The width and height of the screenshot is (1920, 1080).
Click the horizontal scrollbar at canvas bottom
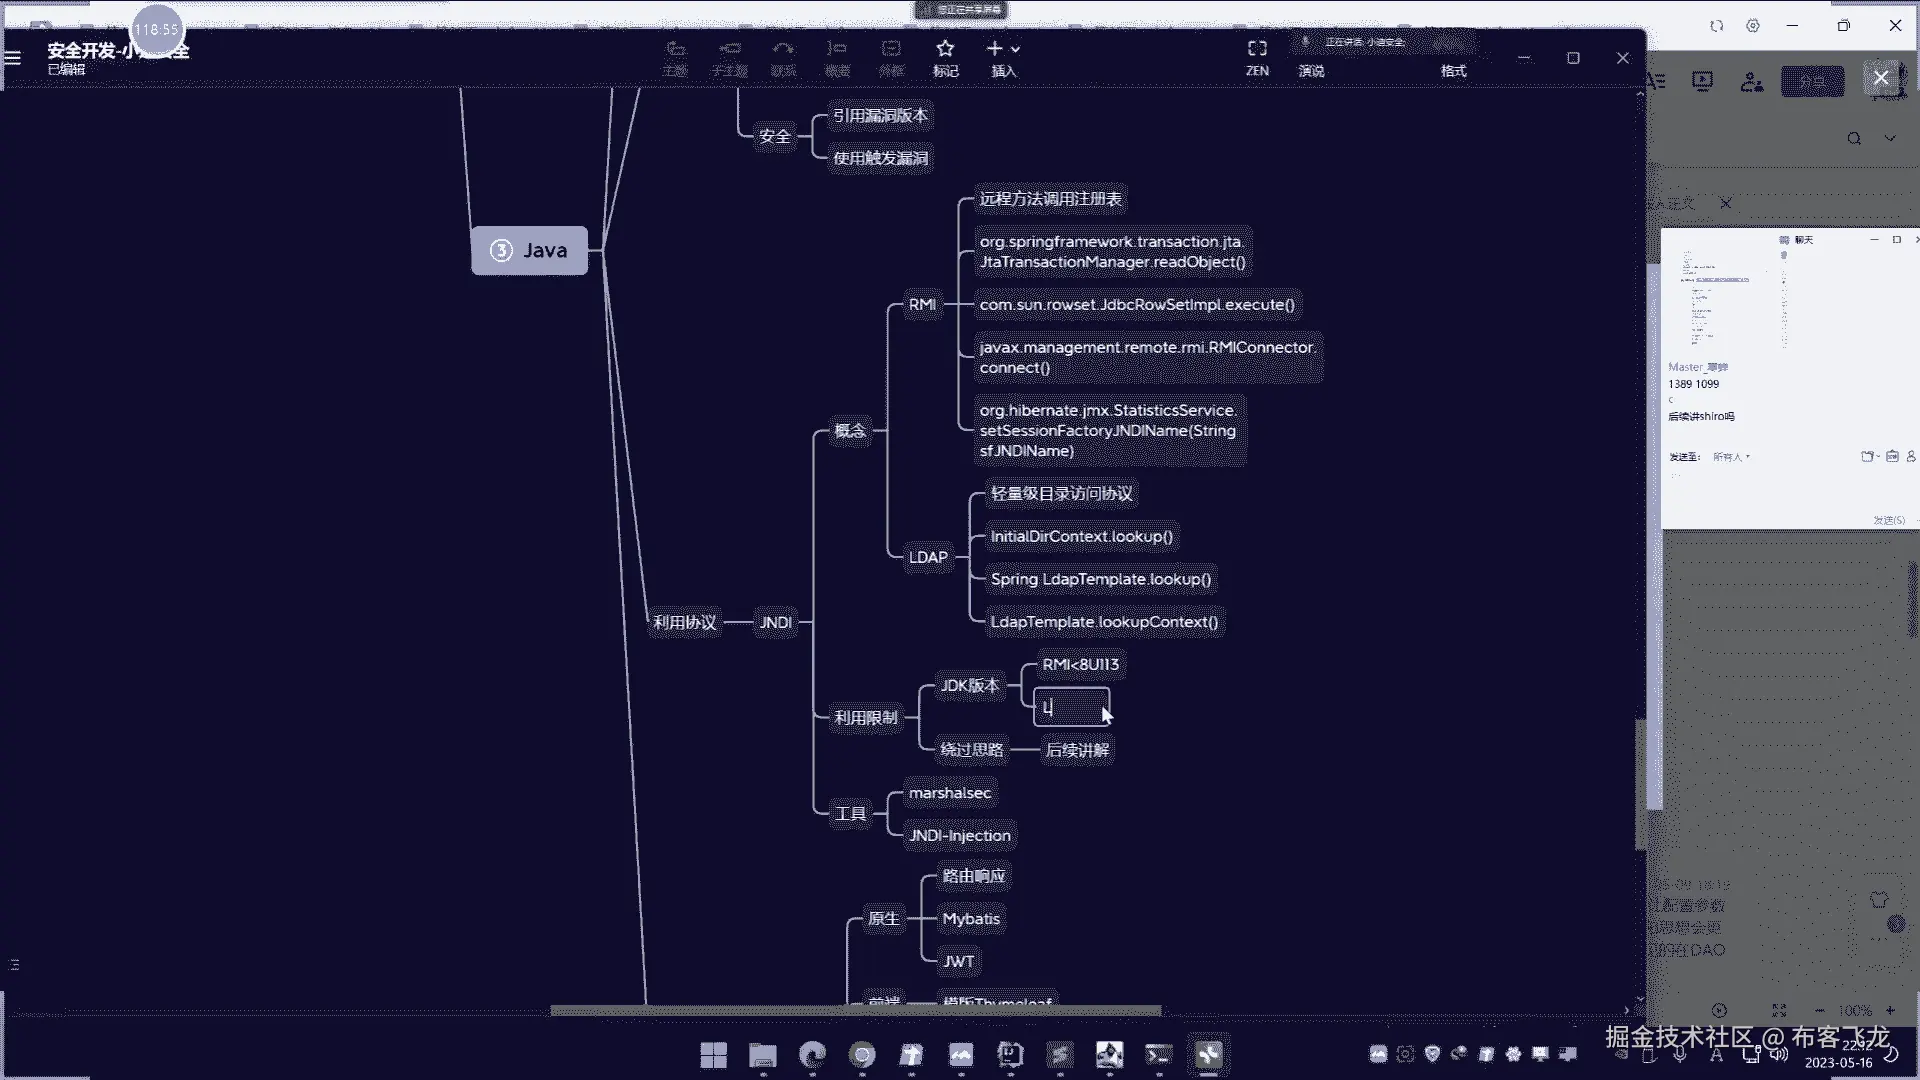(855, 1011)
